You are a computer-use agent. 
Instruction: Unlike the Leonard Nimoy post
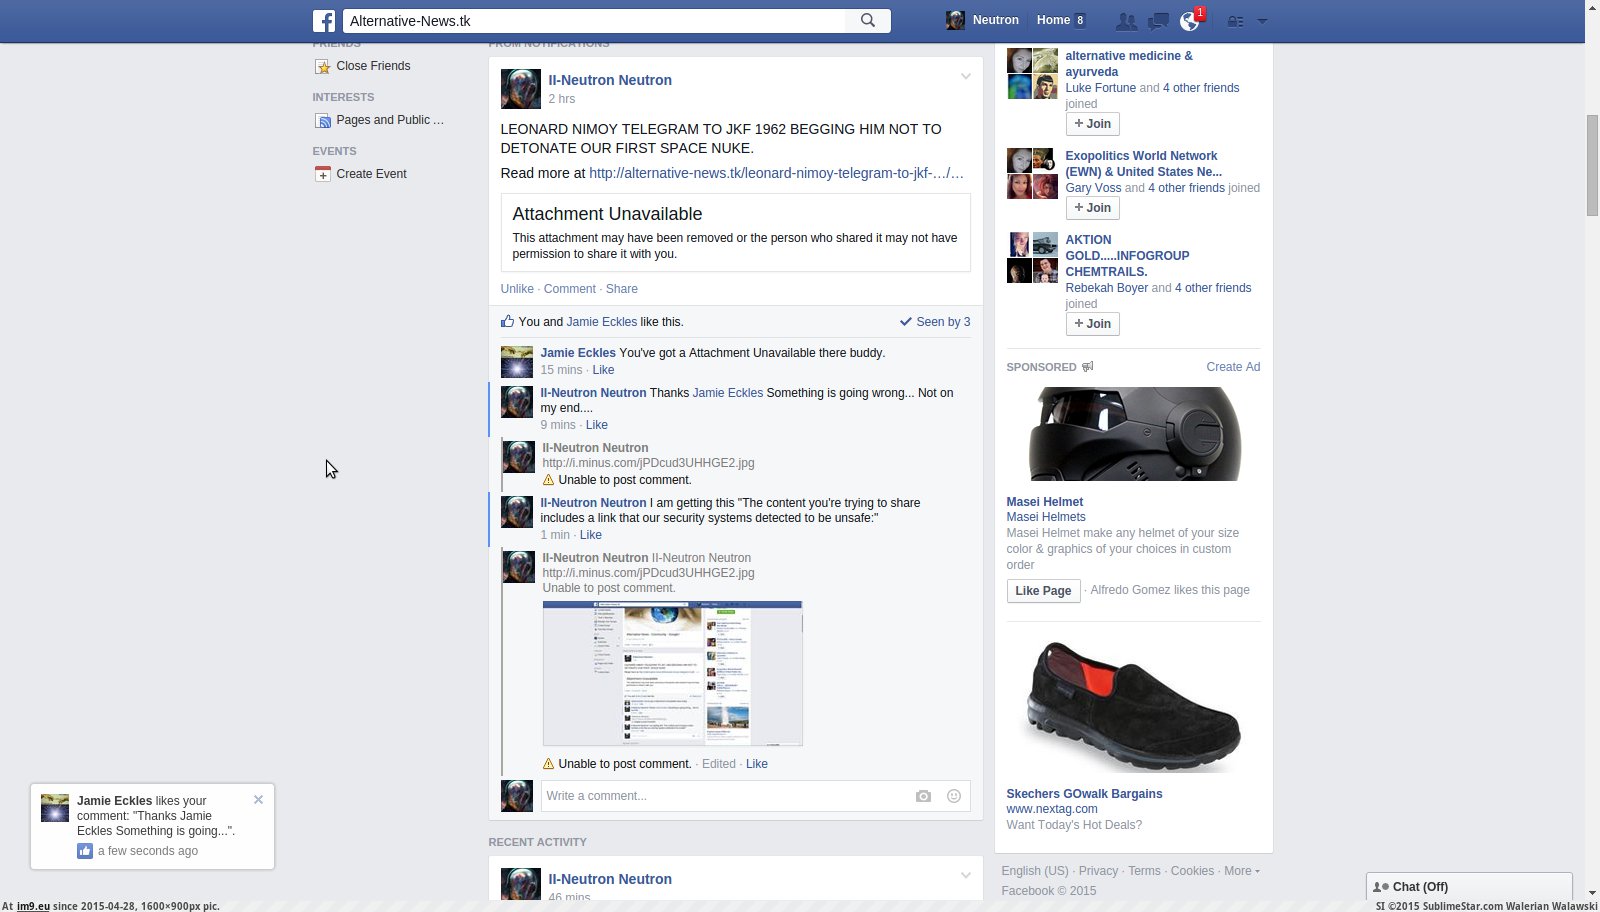(517, 289)
